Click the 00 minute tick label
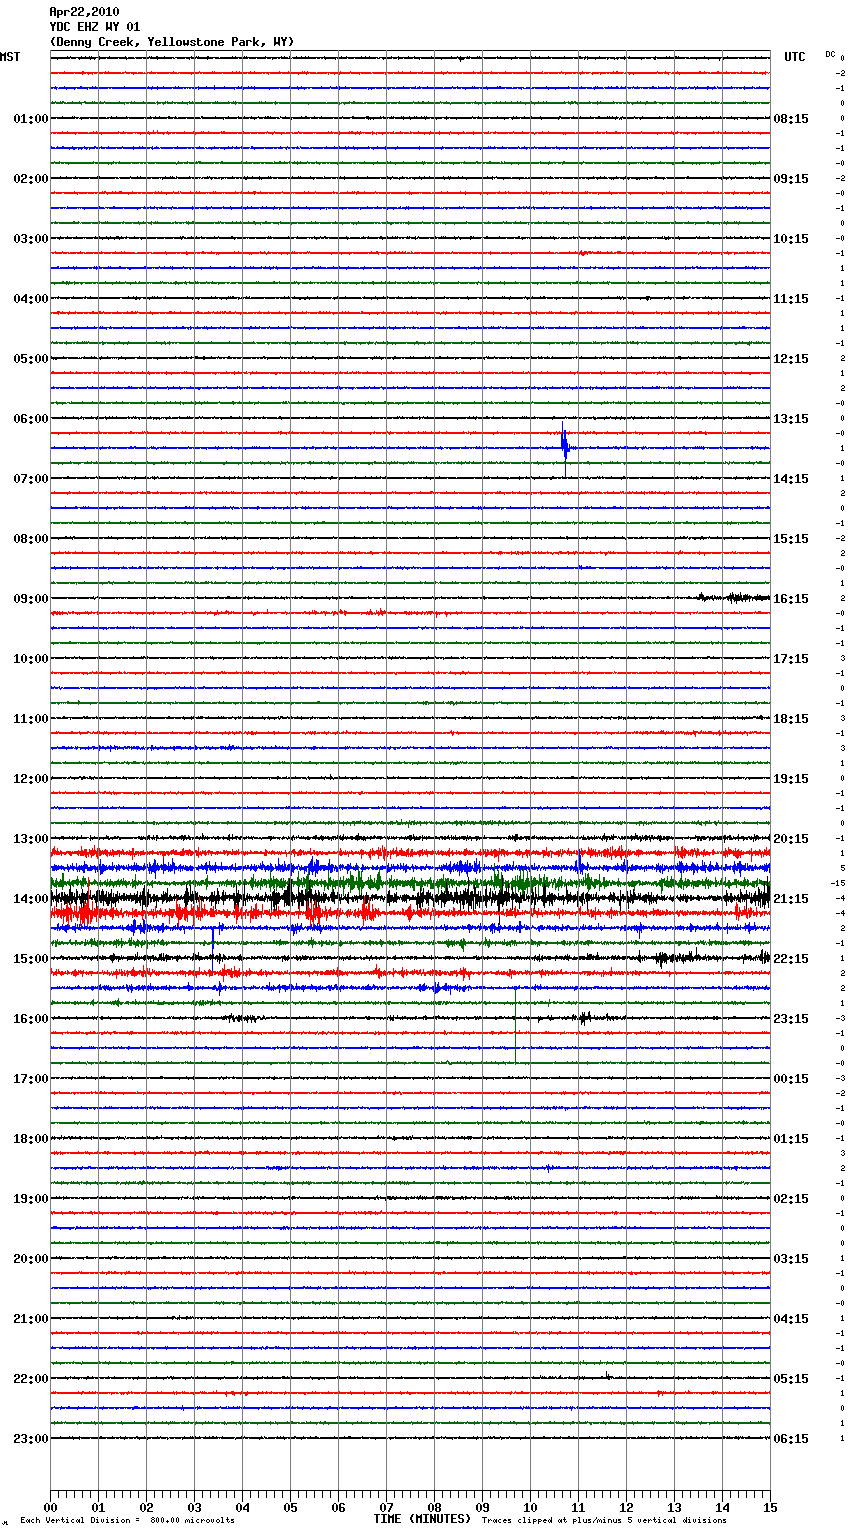850x1534 pixels. coord(50,1508)
